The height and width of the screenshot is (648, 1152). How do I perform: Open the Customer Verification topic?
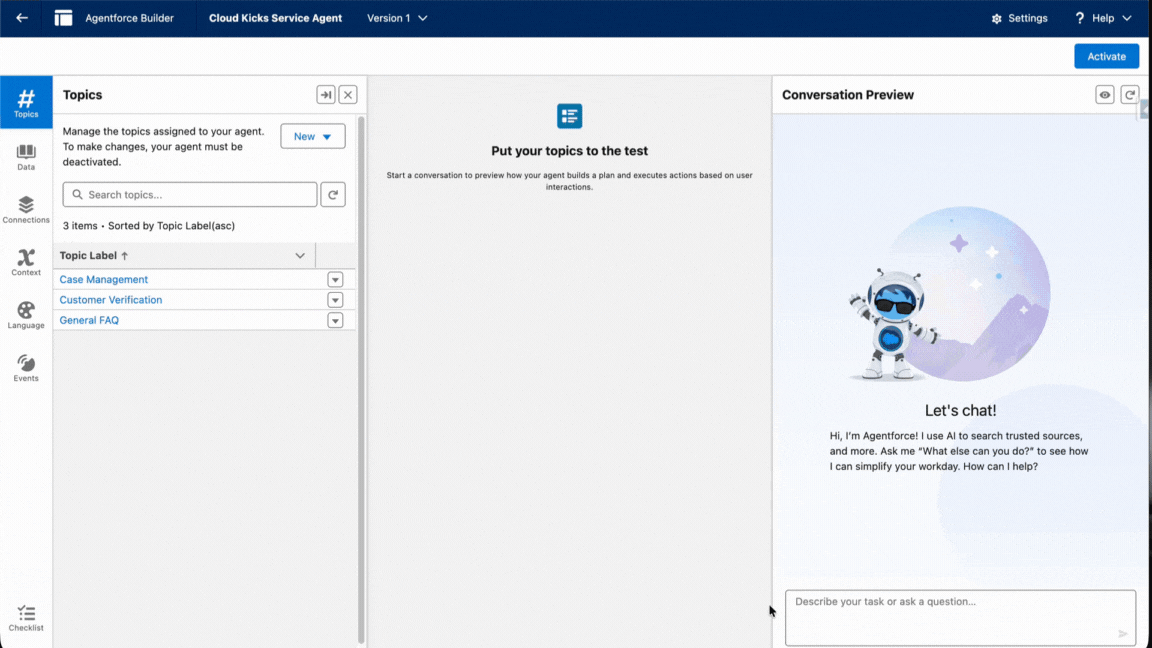pyautogui.click(x=110, y=300)
